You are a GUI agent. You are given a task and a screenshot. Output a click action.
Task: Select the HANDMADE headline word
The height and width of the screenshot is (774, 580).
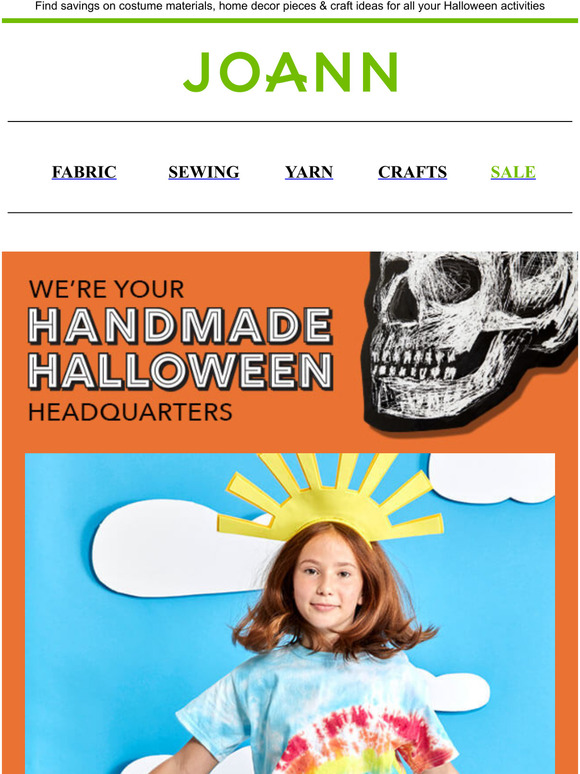[x=180, y=326]
